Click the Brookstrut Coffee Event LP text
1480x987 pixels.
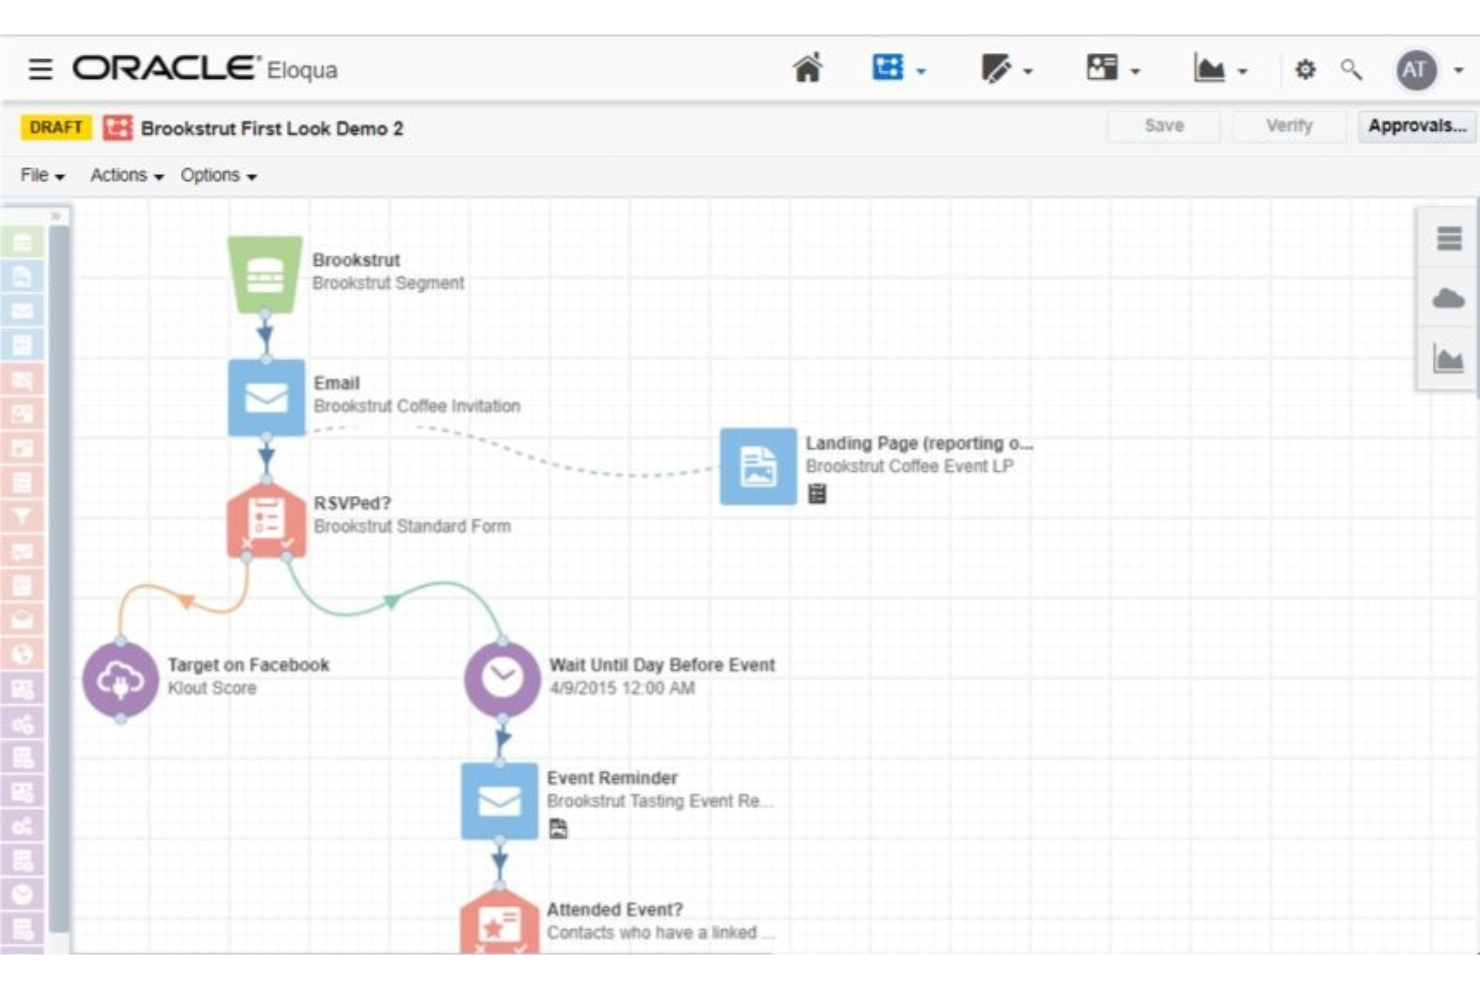pyautogui.click(x=909, y=466)
